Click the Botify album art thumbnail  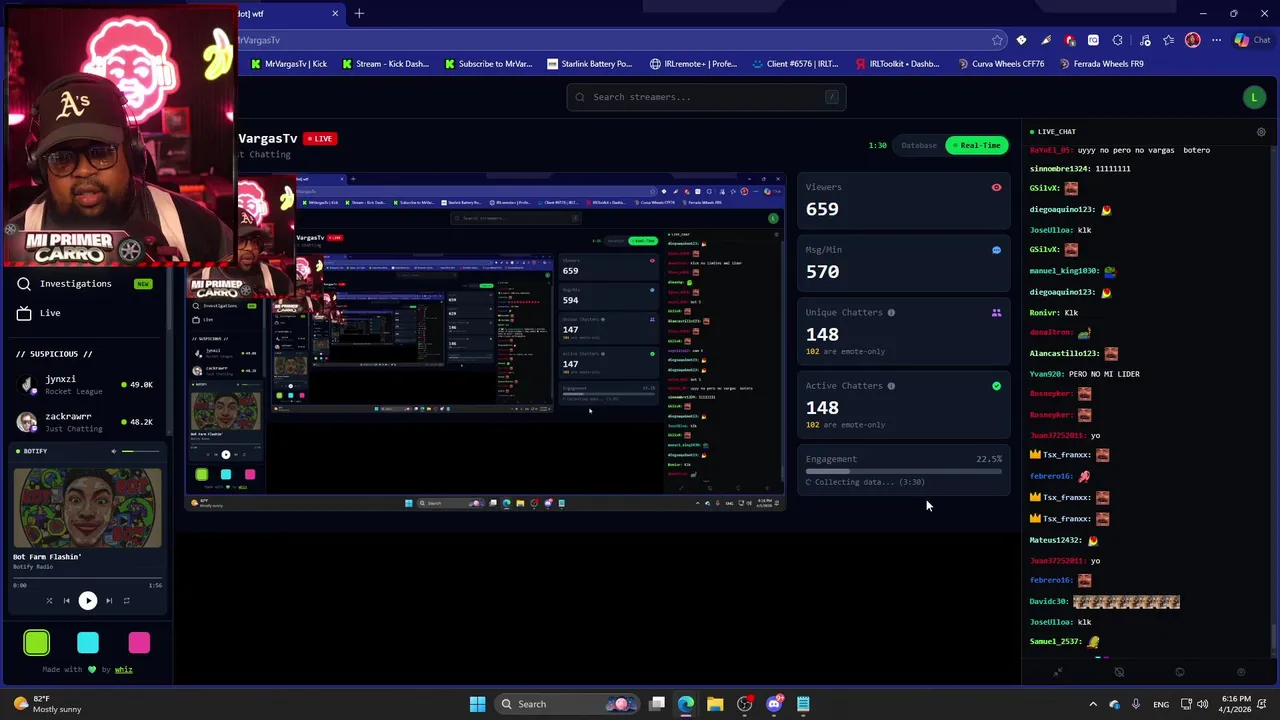coord(87,506)
